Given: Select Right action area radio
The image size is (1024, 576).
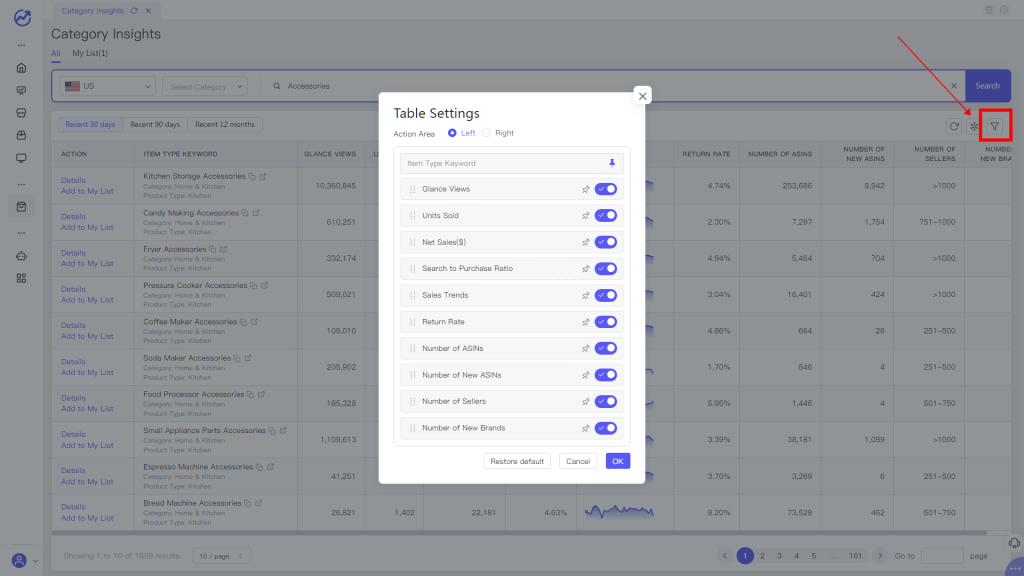Looking at the screenshot, I should (487, 133).
